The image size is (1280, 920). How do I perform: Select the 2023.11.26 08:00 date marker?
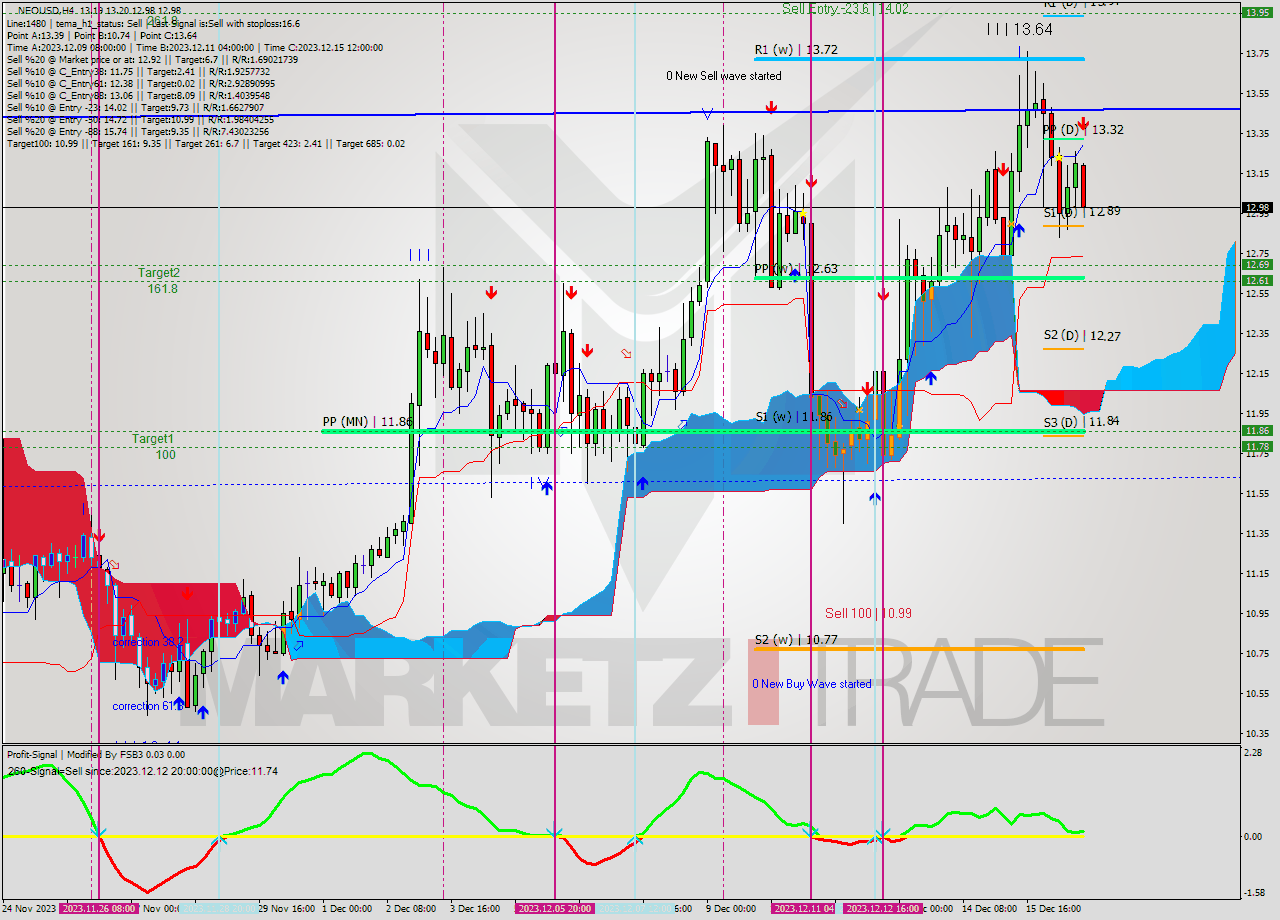click(x=98, y=909)
